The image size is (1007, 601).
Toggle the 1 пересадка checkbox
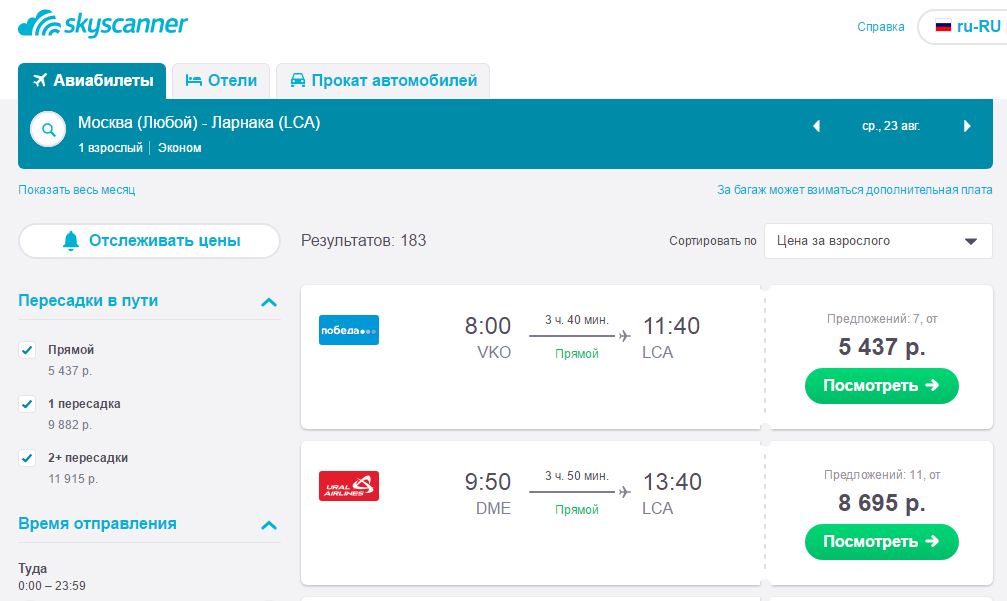[28, 404]
